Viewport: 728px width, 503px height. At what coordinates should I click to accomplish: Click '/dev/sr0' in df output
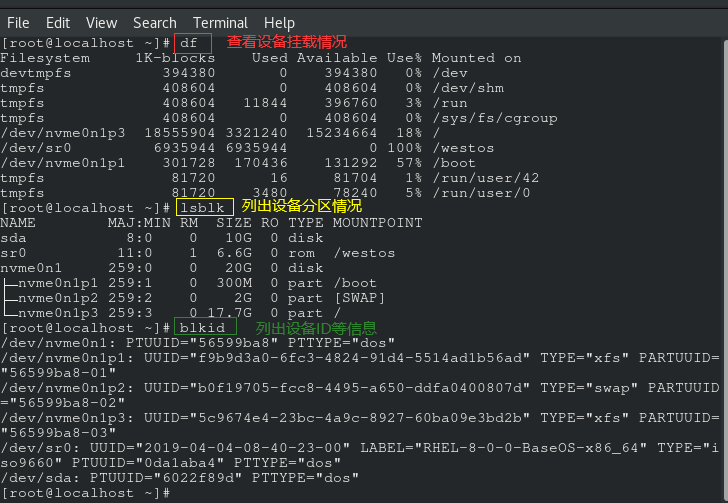click(36, 148)
